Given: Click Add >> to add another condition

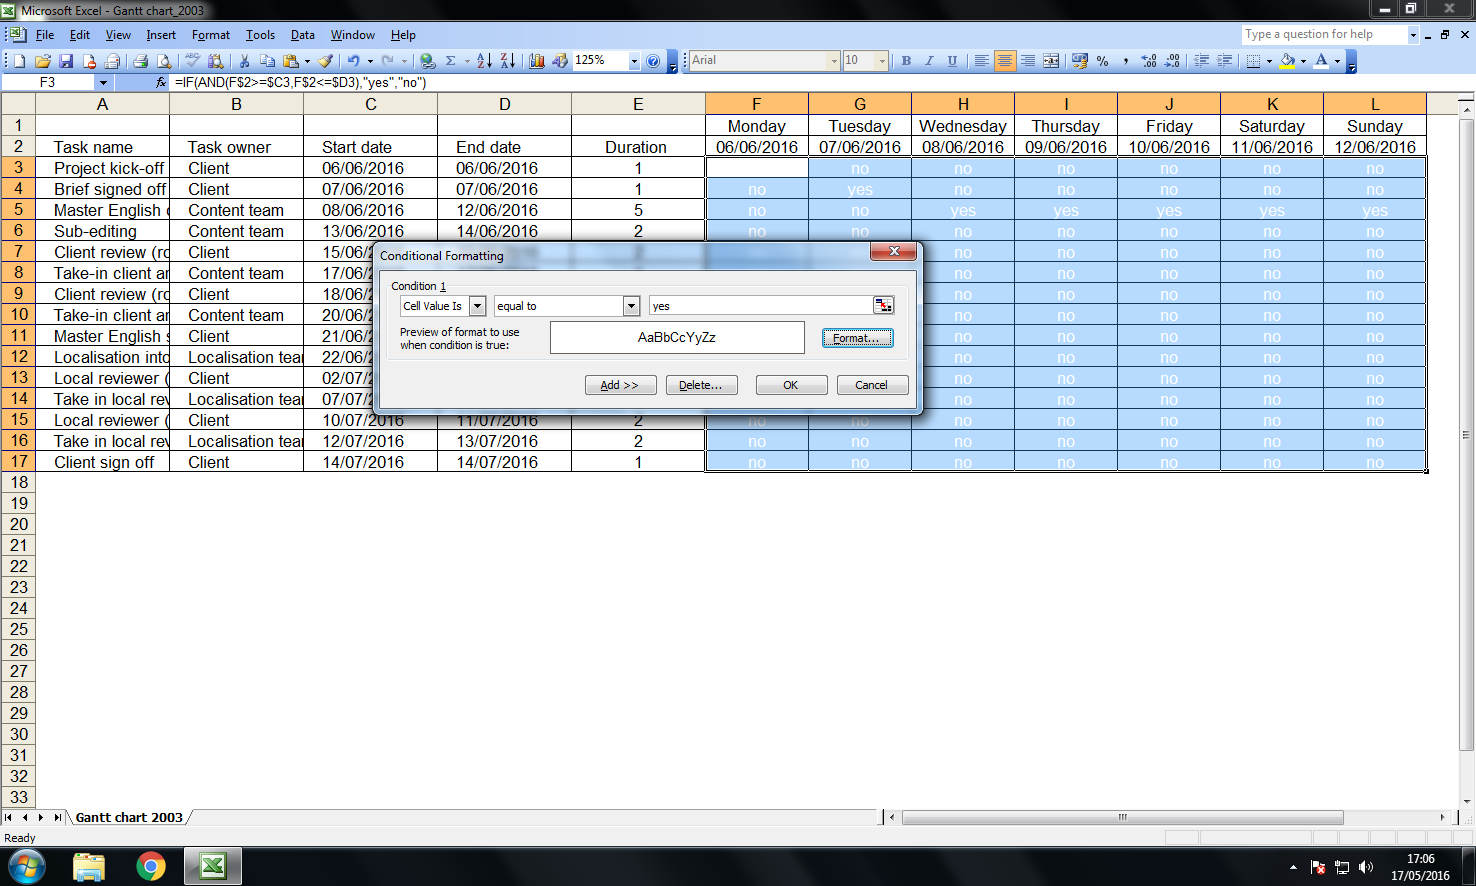Looking at the screenshot, I should [x=622, y=384].
